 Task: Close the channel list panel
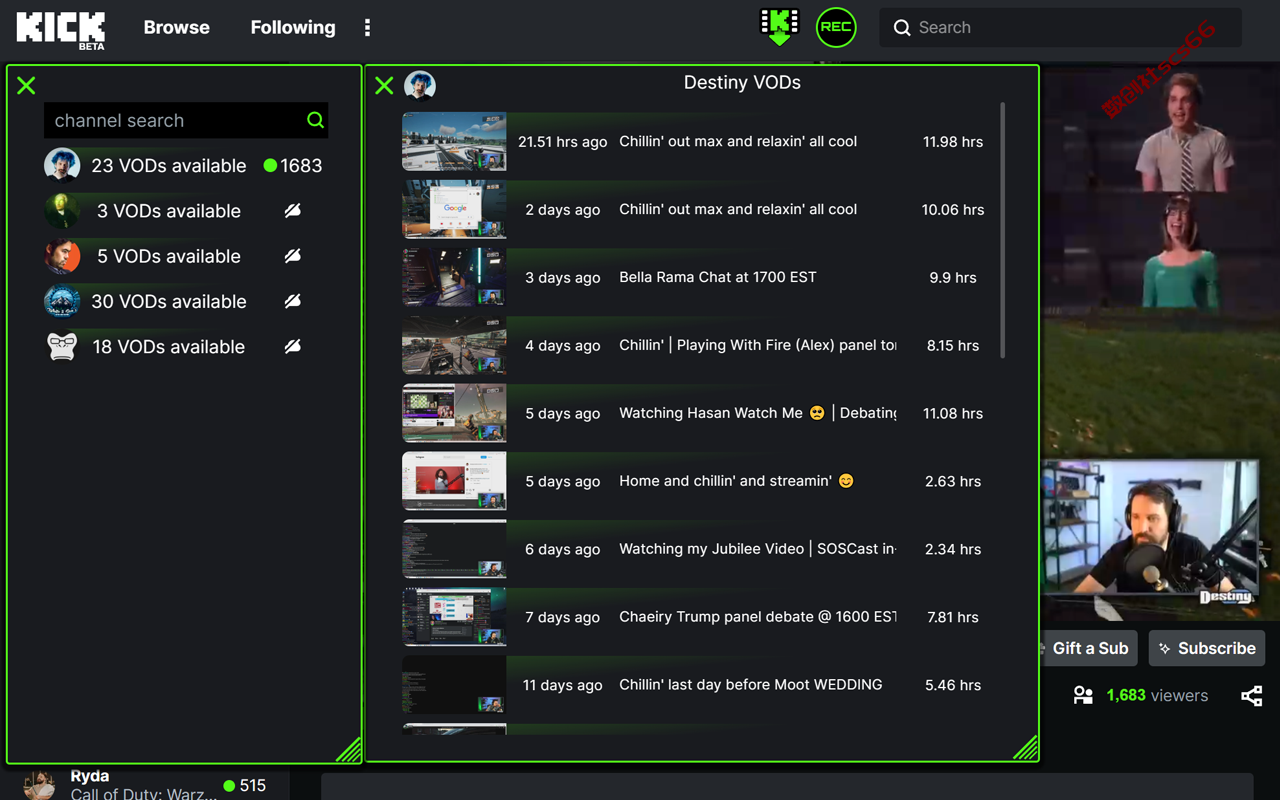(x=27, y=86)
